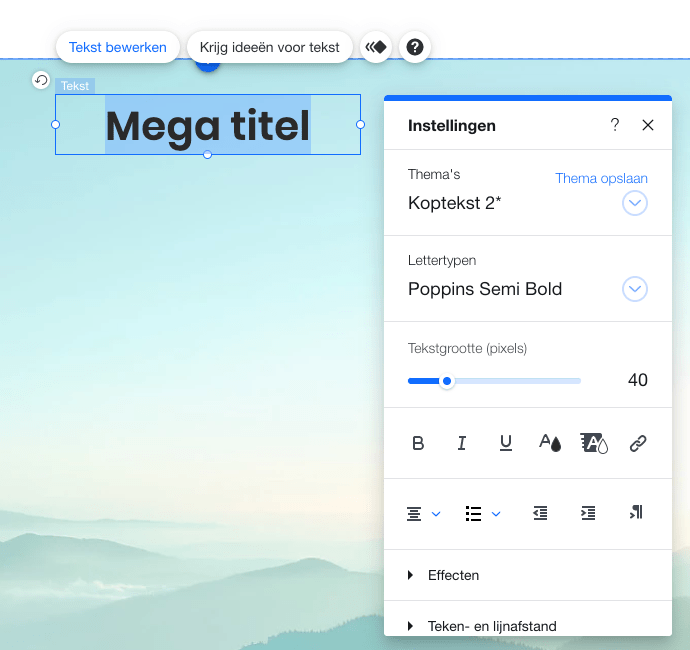Image resolution: width=690 pixels, height=650 pixels.
Task: Click the bulleted list icon
Action: 473,514
